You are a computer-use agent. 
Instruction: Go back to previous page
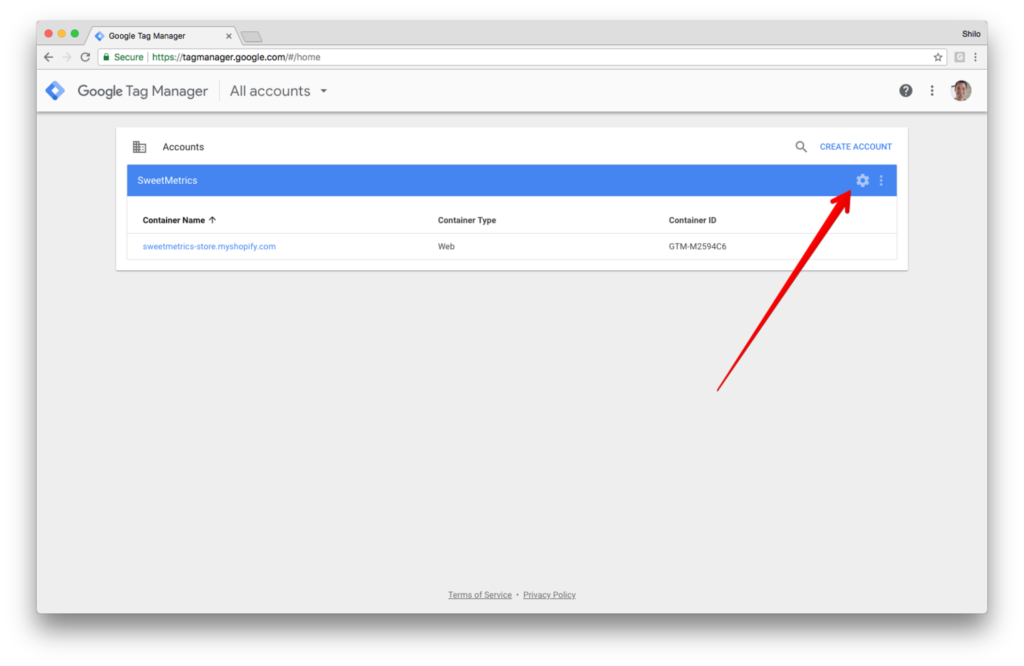(x=48, y=57)
